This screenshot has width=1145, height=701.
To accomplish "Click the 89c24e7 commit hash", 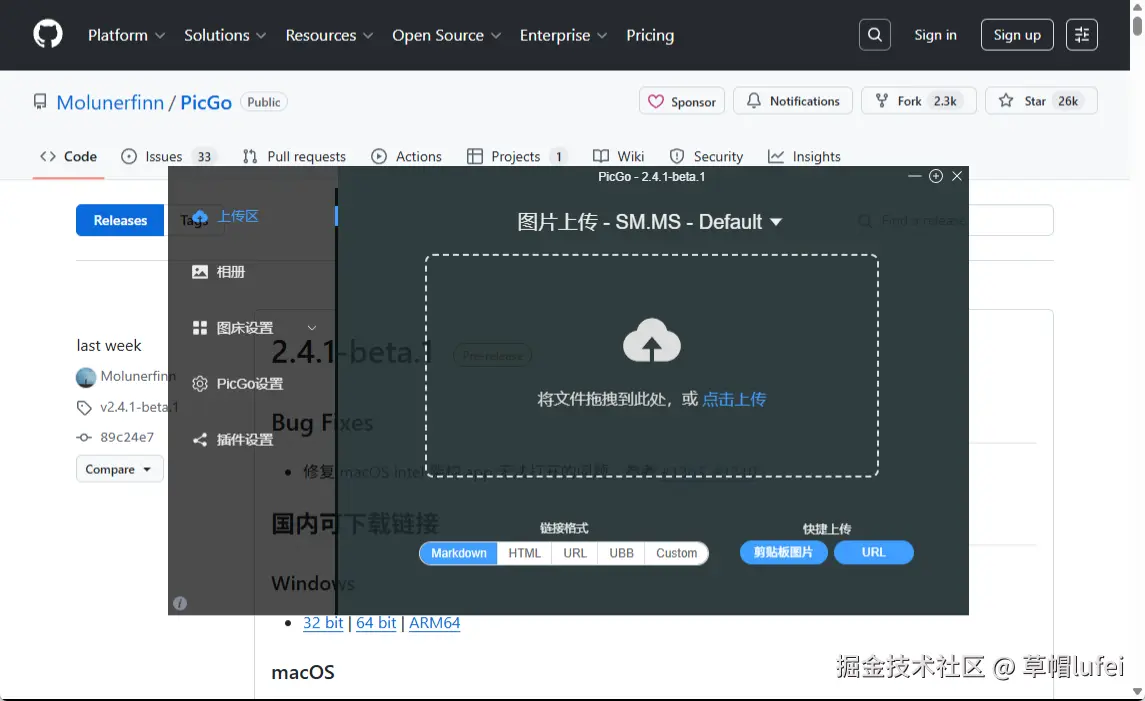I will (x=127, y=437).
